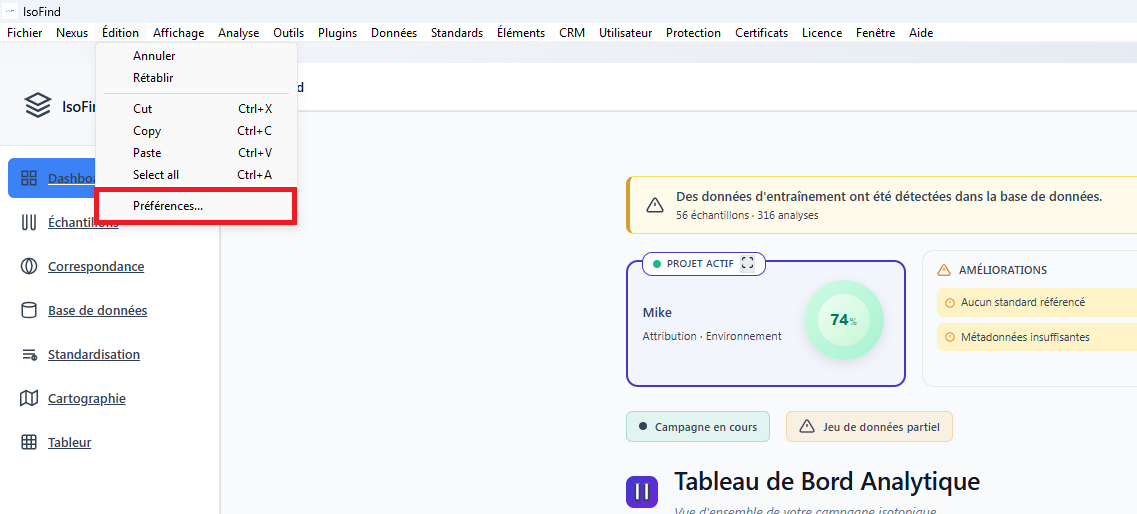Go to Base de données page
1137x514 pixels.
click(x=97, y=310)
